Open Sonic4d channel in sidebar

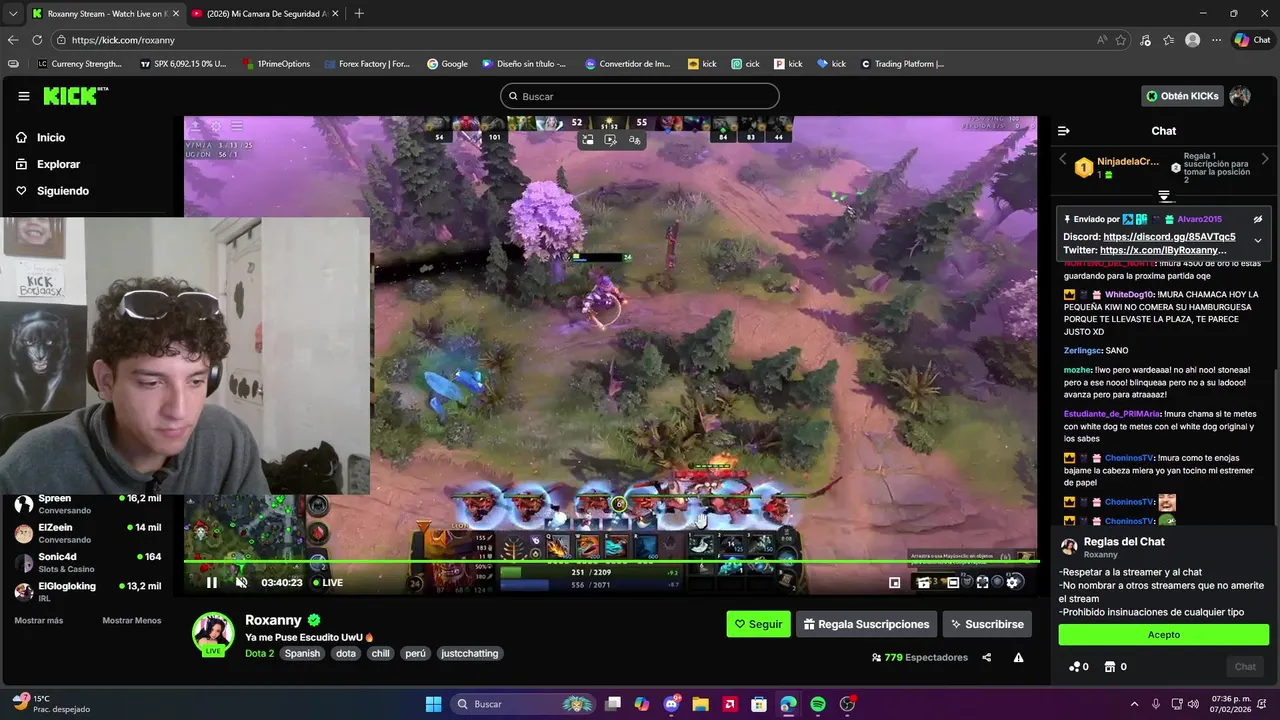(x=88, y=562)
